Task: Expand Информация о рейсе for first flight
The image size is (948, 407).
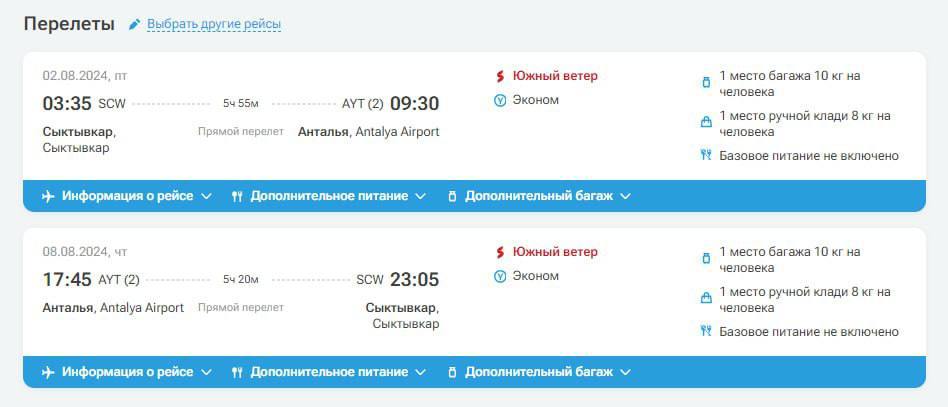Action: [x=127, y=196]
